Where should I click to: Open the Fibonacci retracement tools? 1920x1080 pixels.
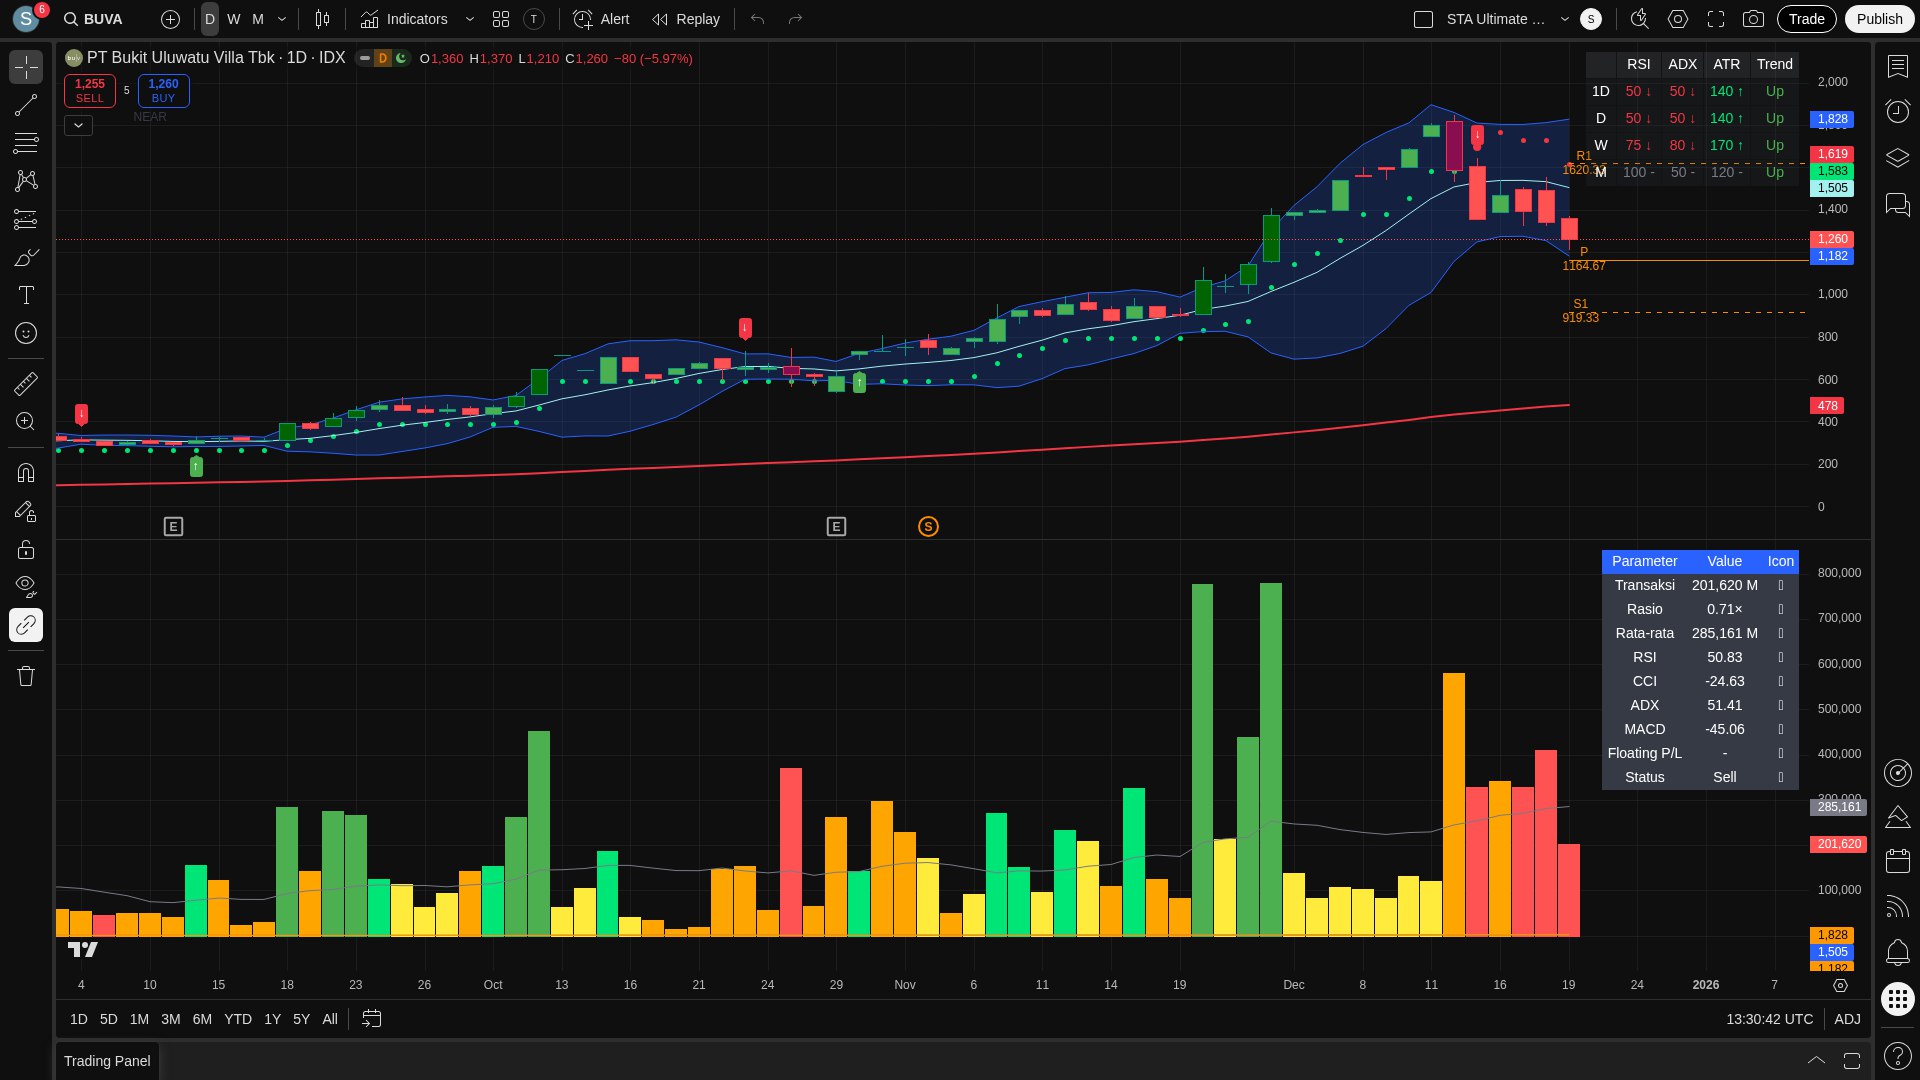26,143
